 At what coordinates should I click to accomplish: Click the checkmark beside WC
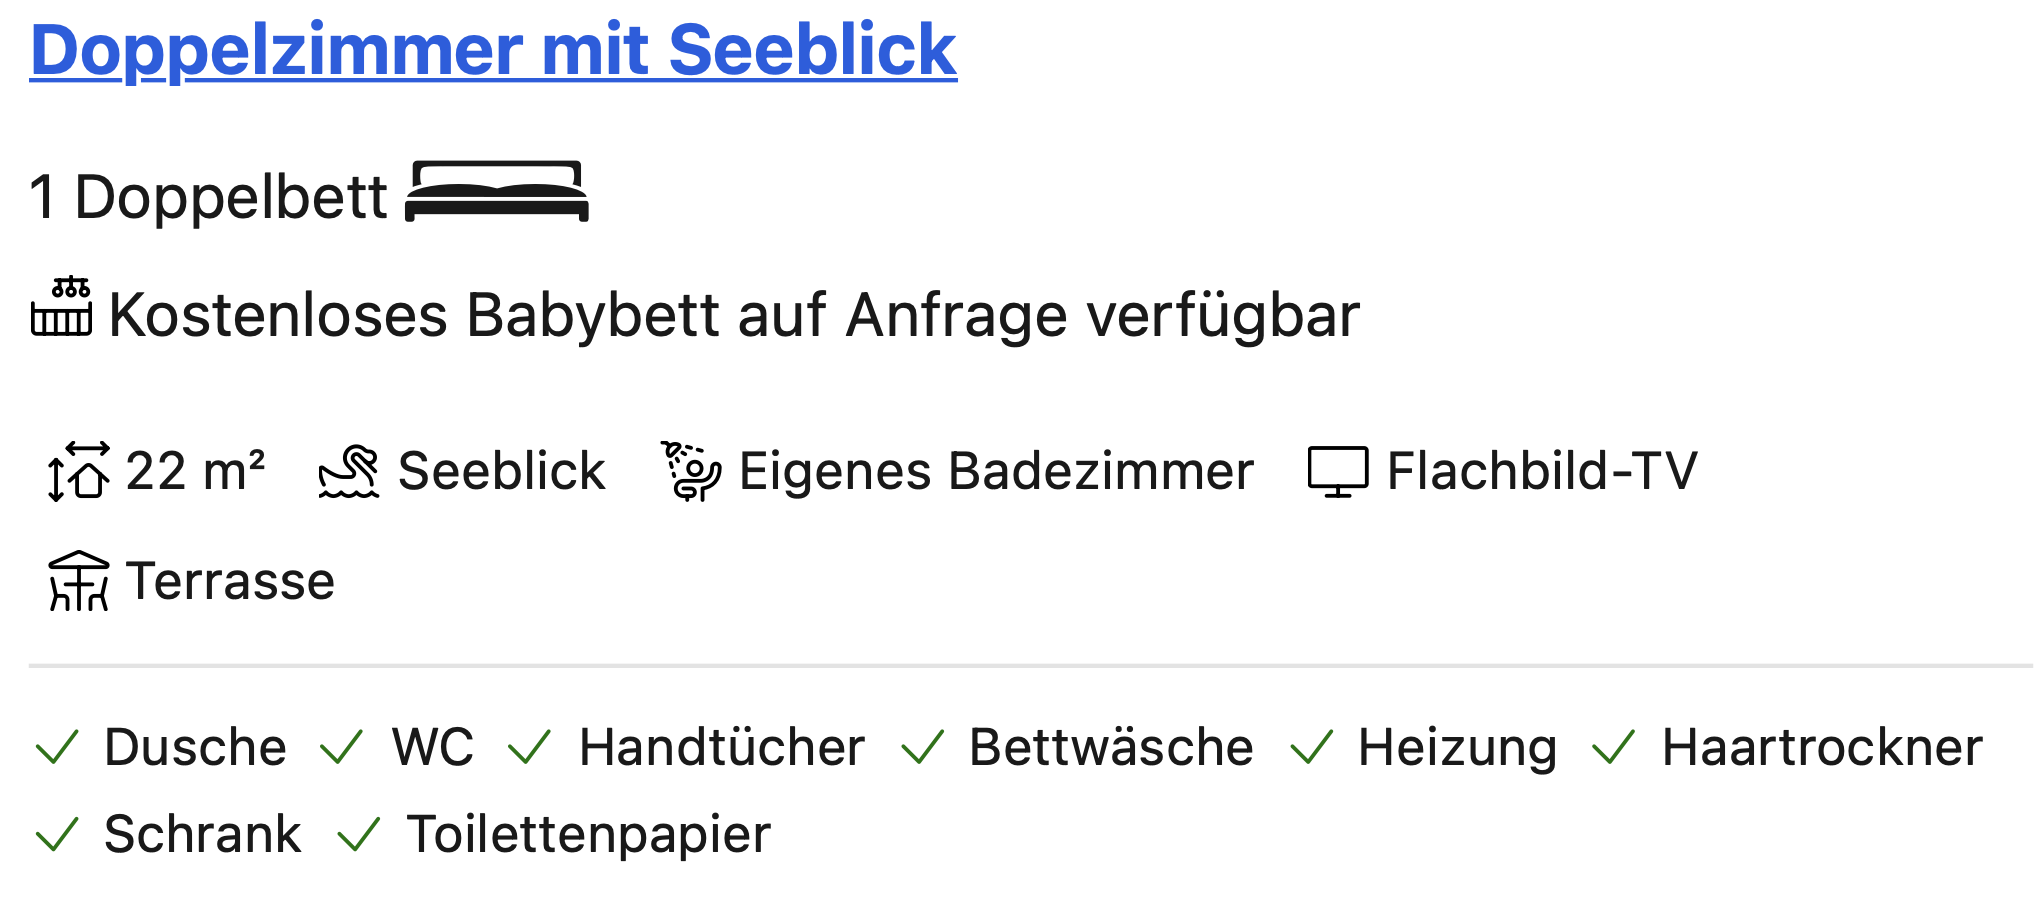tap(342, 747)
